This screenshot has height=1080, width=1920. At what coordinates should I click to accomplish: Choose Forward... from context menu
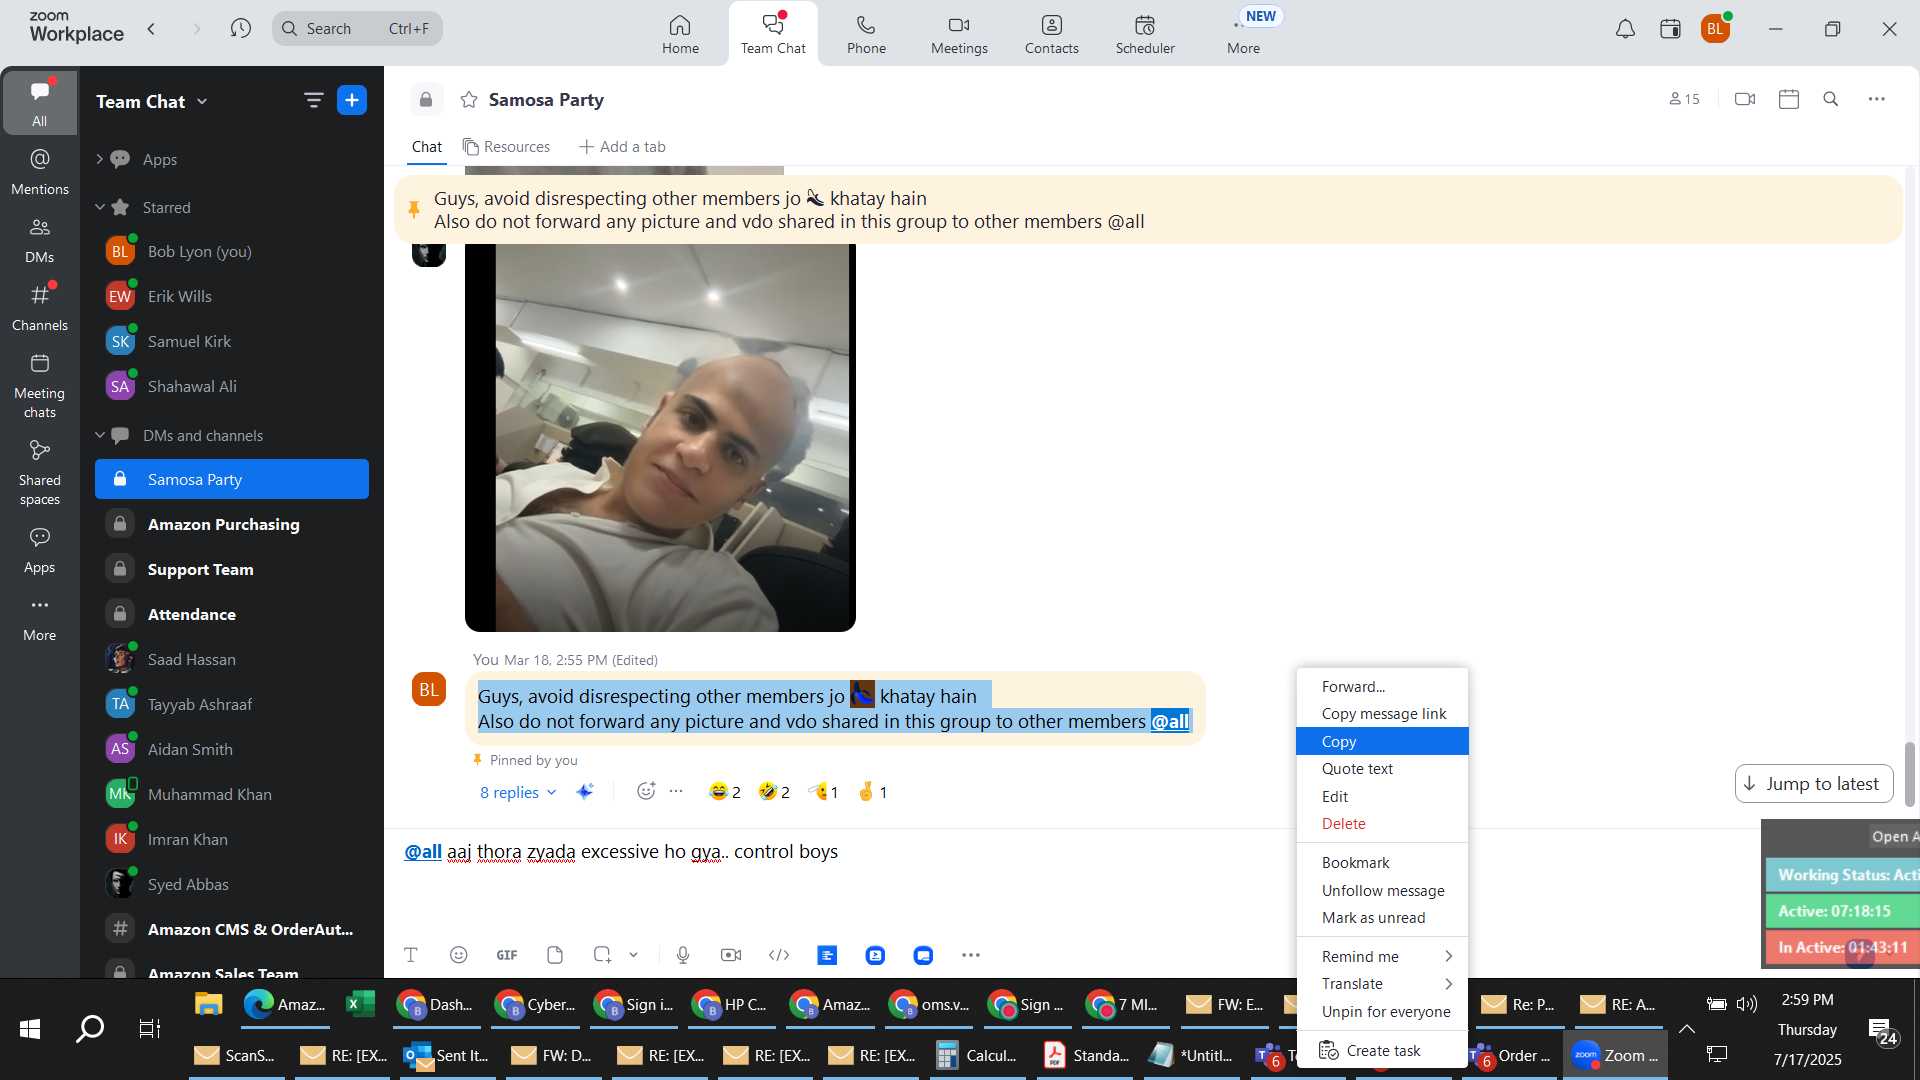coord(1382,686)
